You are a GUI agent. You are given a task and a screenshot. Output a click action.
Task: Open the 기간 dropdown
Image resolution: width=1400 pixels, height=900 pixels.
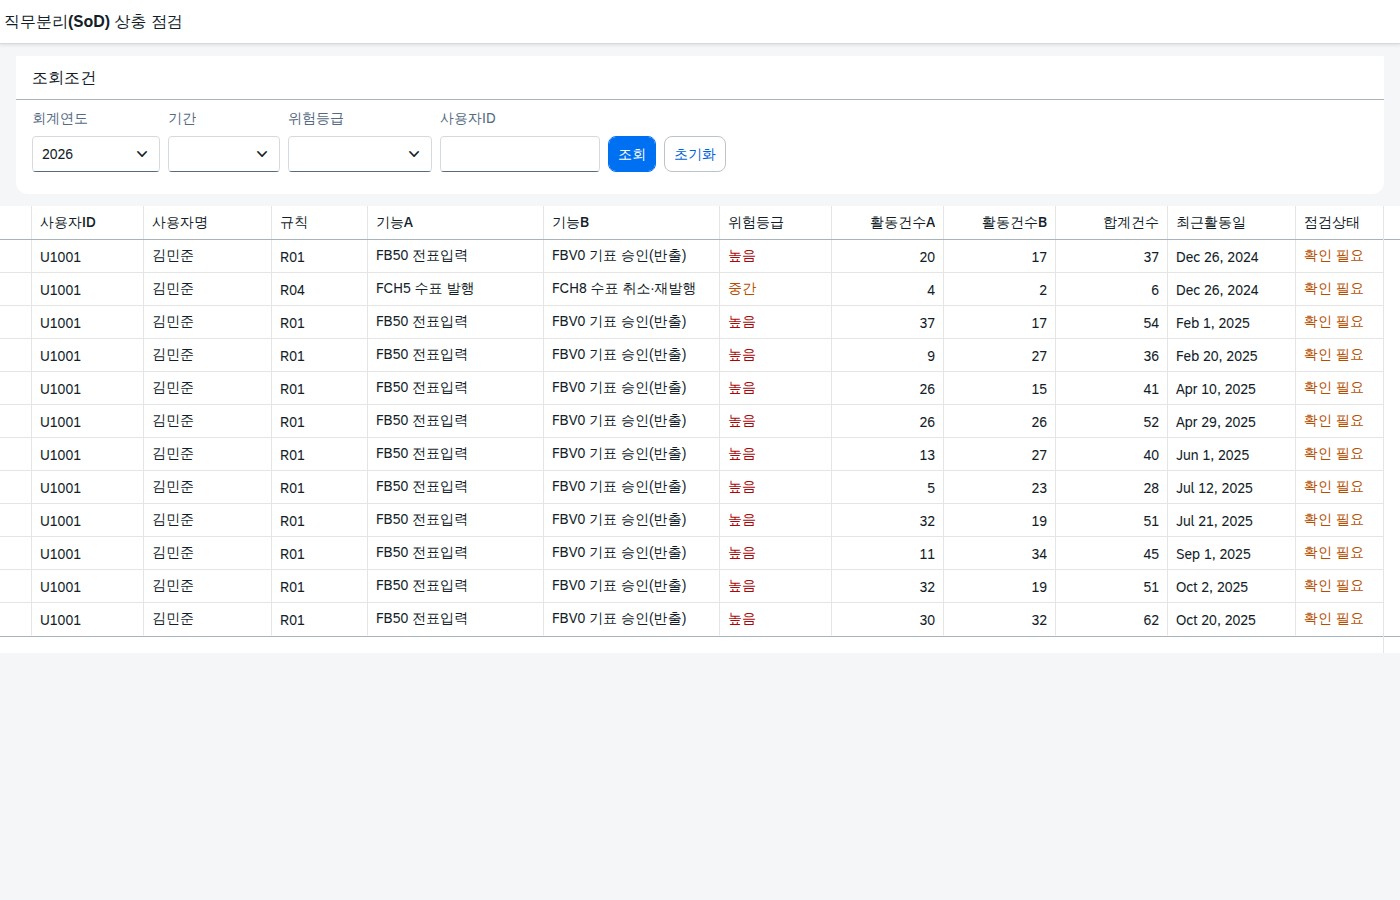tap(224, 154)
